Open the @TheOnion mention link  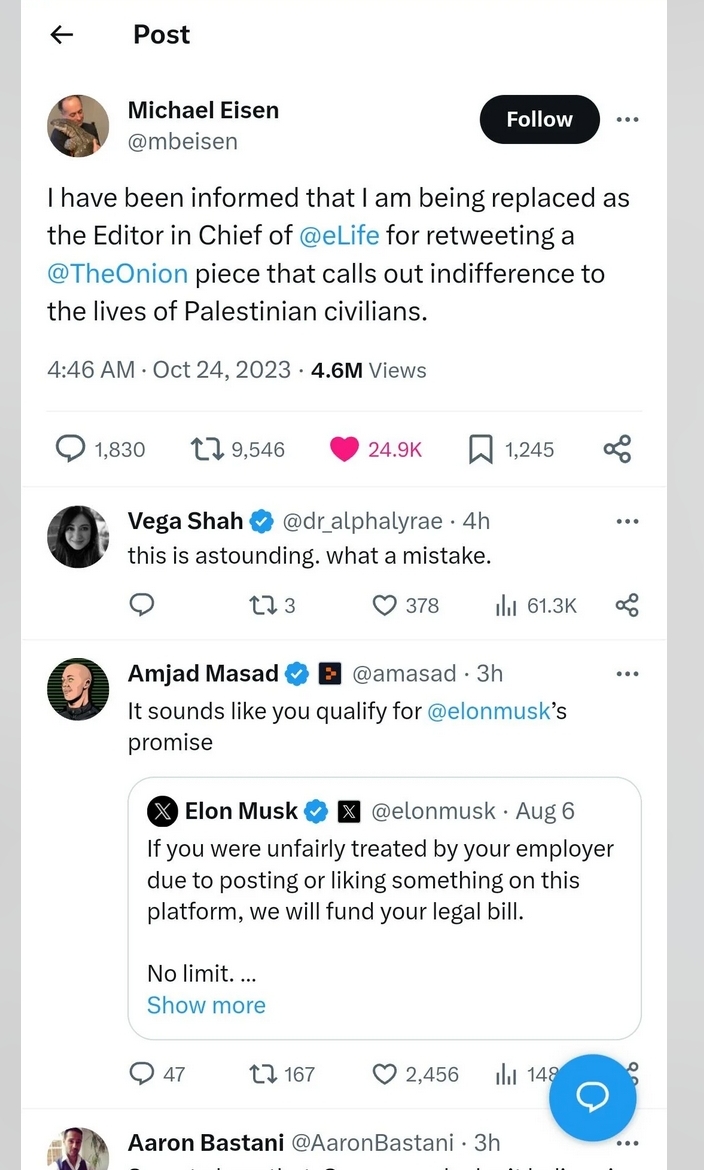pos(117,274)
